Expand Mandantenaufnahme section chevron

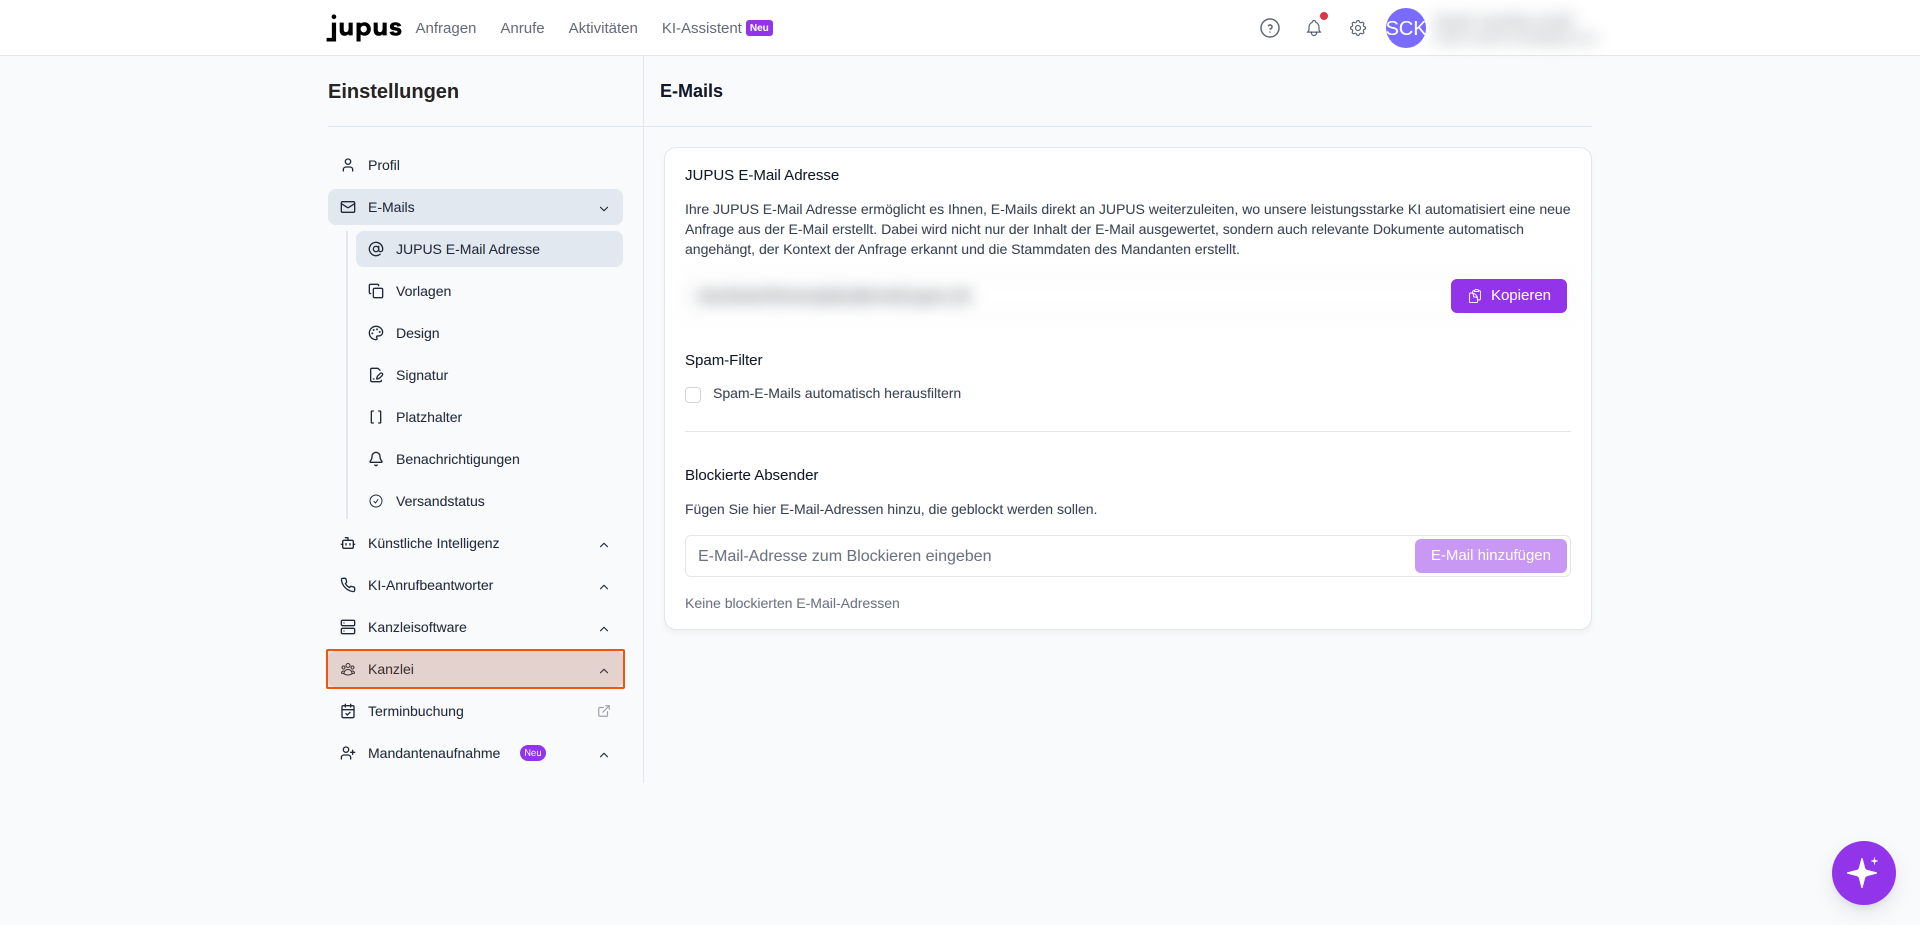[604, 754]
